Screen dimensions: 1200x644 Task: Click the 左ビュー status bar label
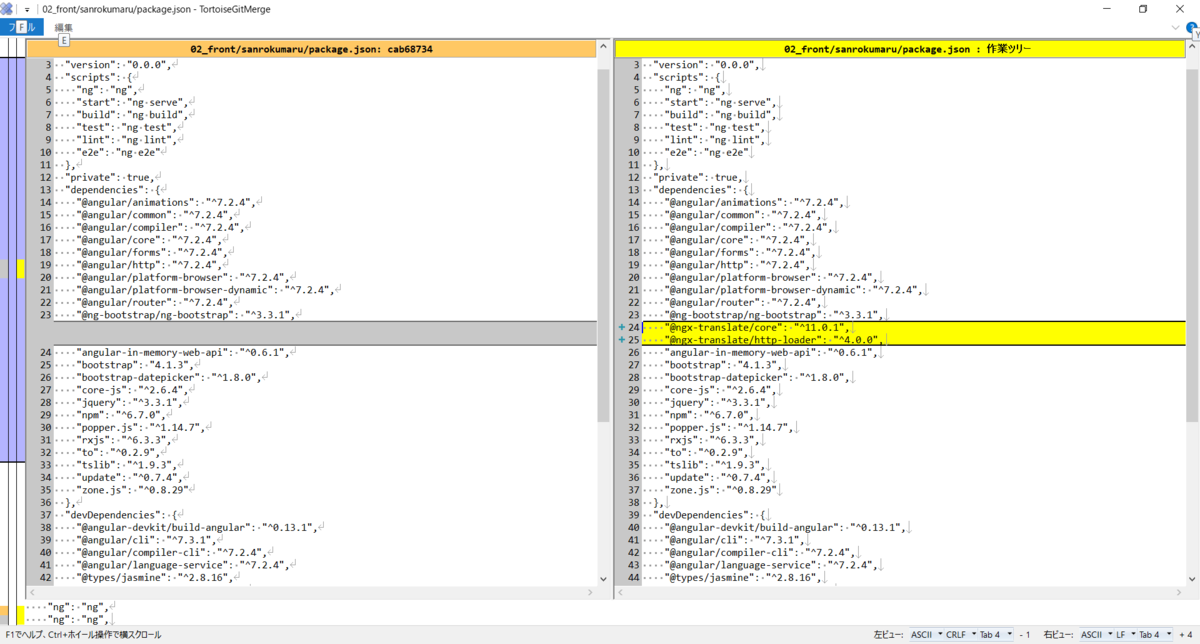[889, 634]
